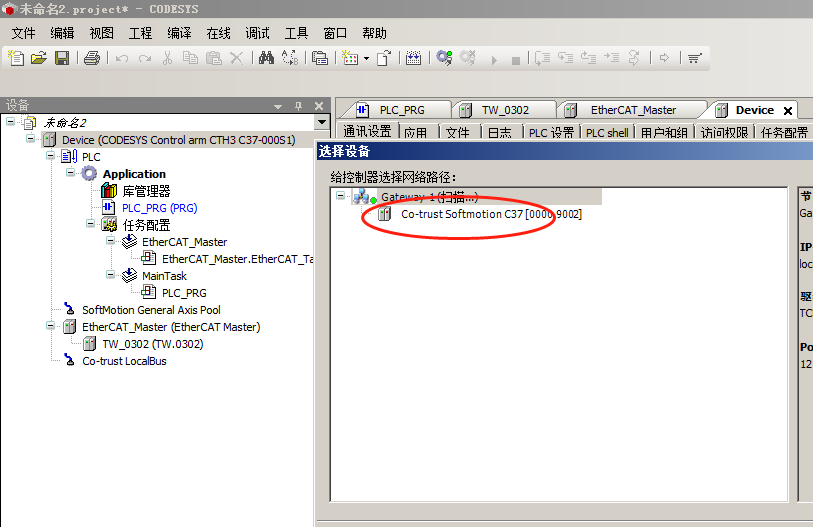Open the 编辑 menu
The height and width of the screenshot is (527, 813).
pyautogui.click(x=62, y=33)
